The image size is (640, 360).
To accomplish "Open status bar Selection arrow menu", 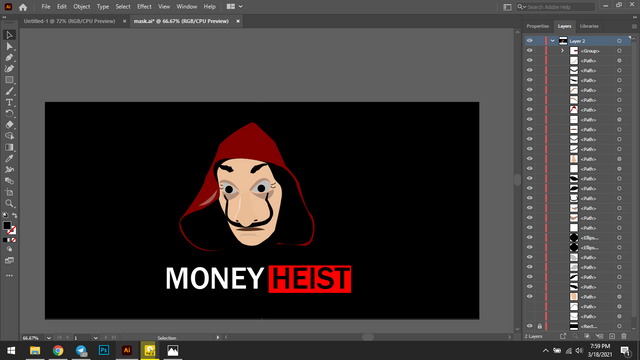I will 218,338.
